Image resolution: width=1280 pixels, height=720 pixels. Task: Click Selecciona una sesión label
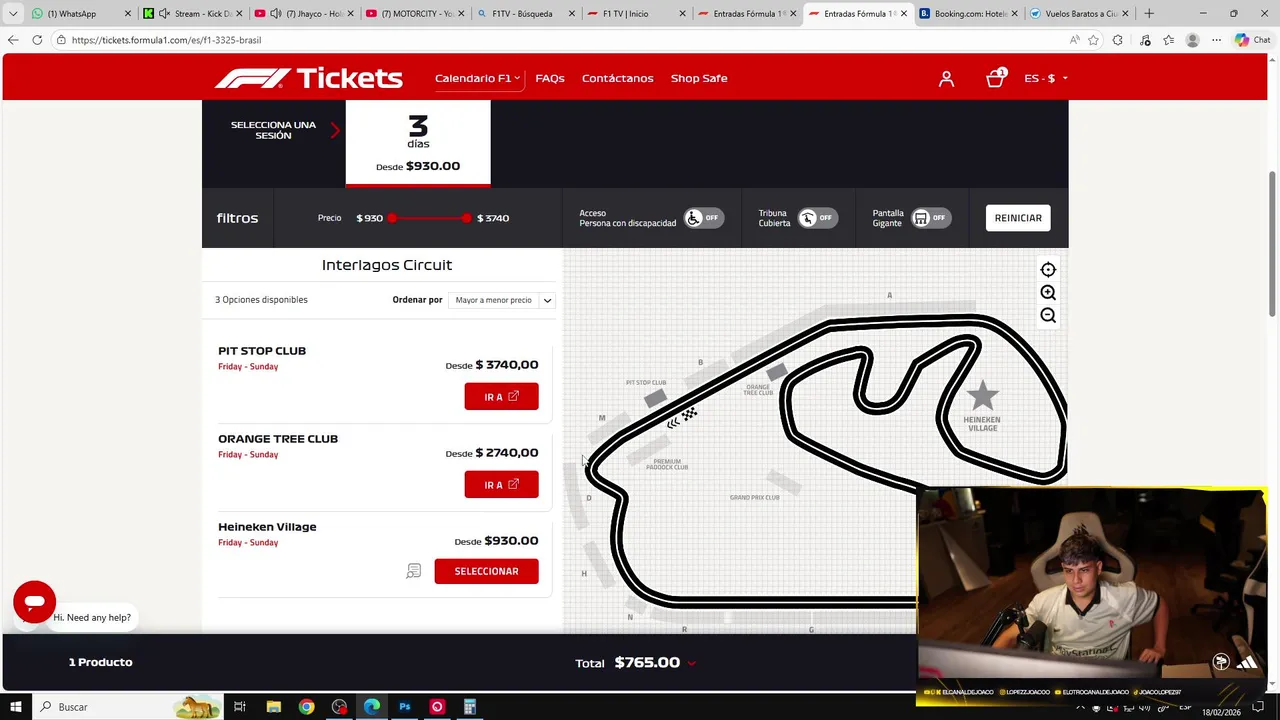coord(273,130)
